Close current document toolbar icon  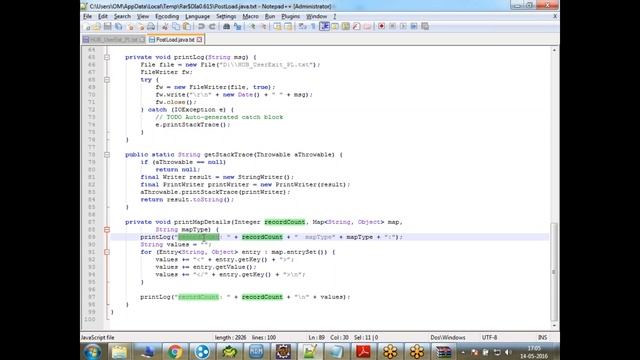(130, 27)
